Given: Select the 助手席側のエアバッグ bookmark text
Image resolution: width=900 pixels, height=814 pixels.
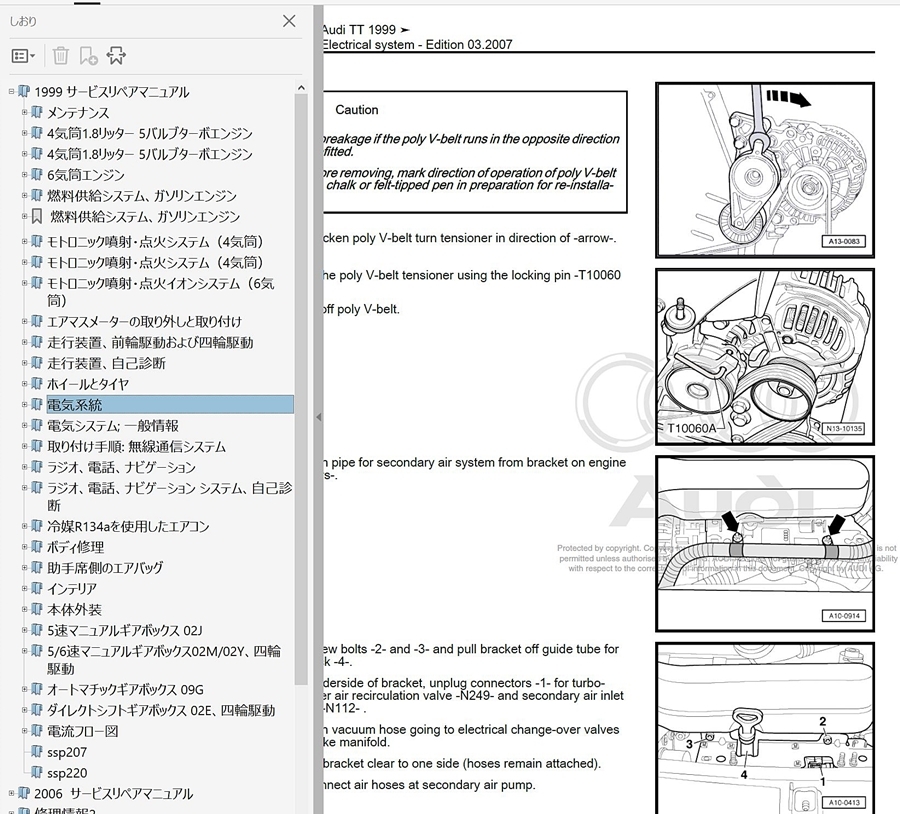Looking at the screenshot, I should coord(105,567).
